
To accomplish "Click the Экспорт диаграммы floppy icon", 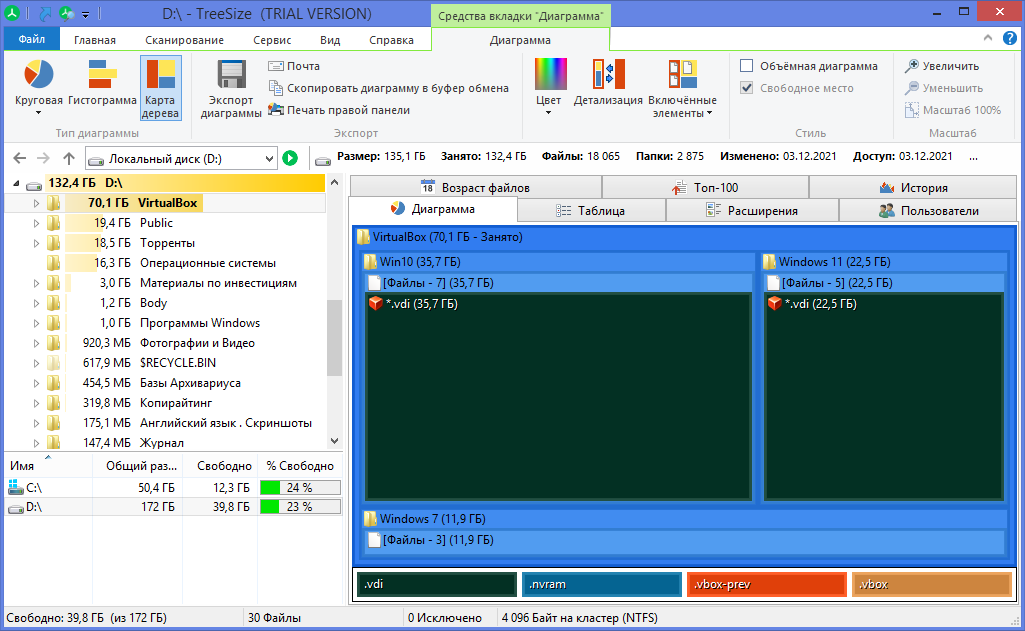I will [x=231, y=75].
